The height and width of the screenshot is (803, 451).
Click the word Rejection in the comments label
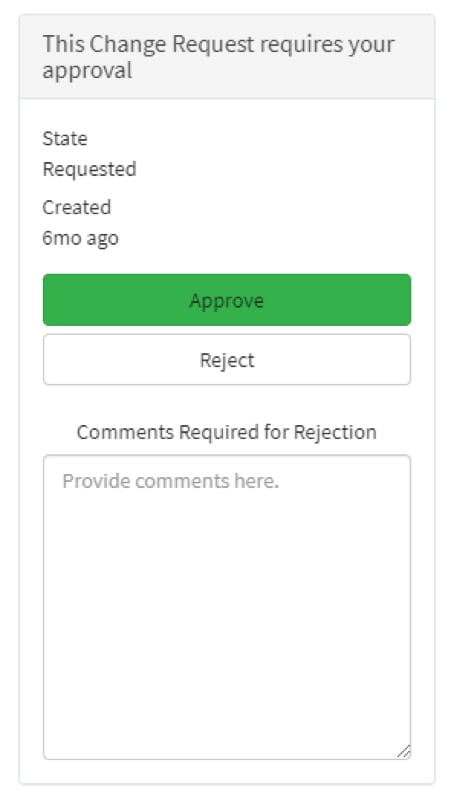coord(335,432)
